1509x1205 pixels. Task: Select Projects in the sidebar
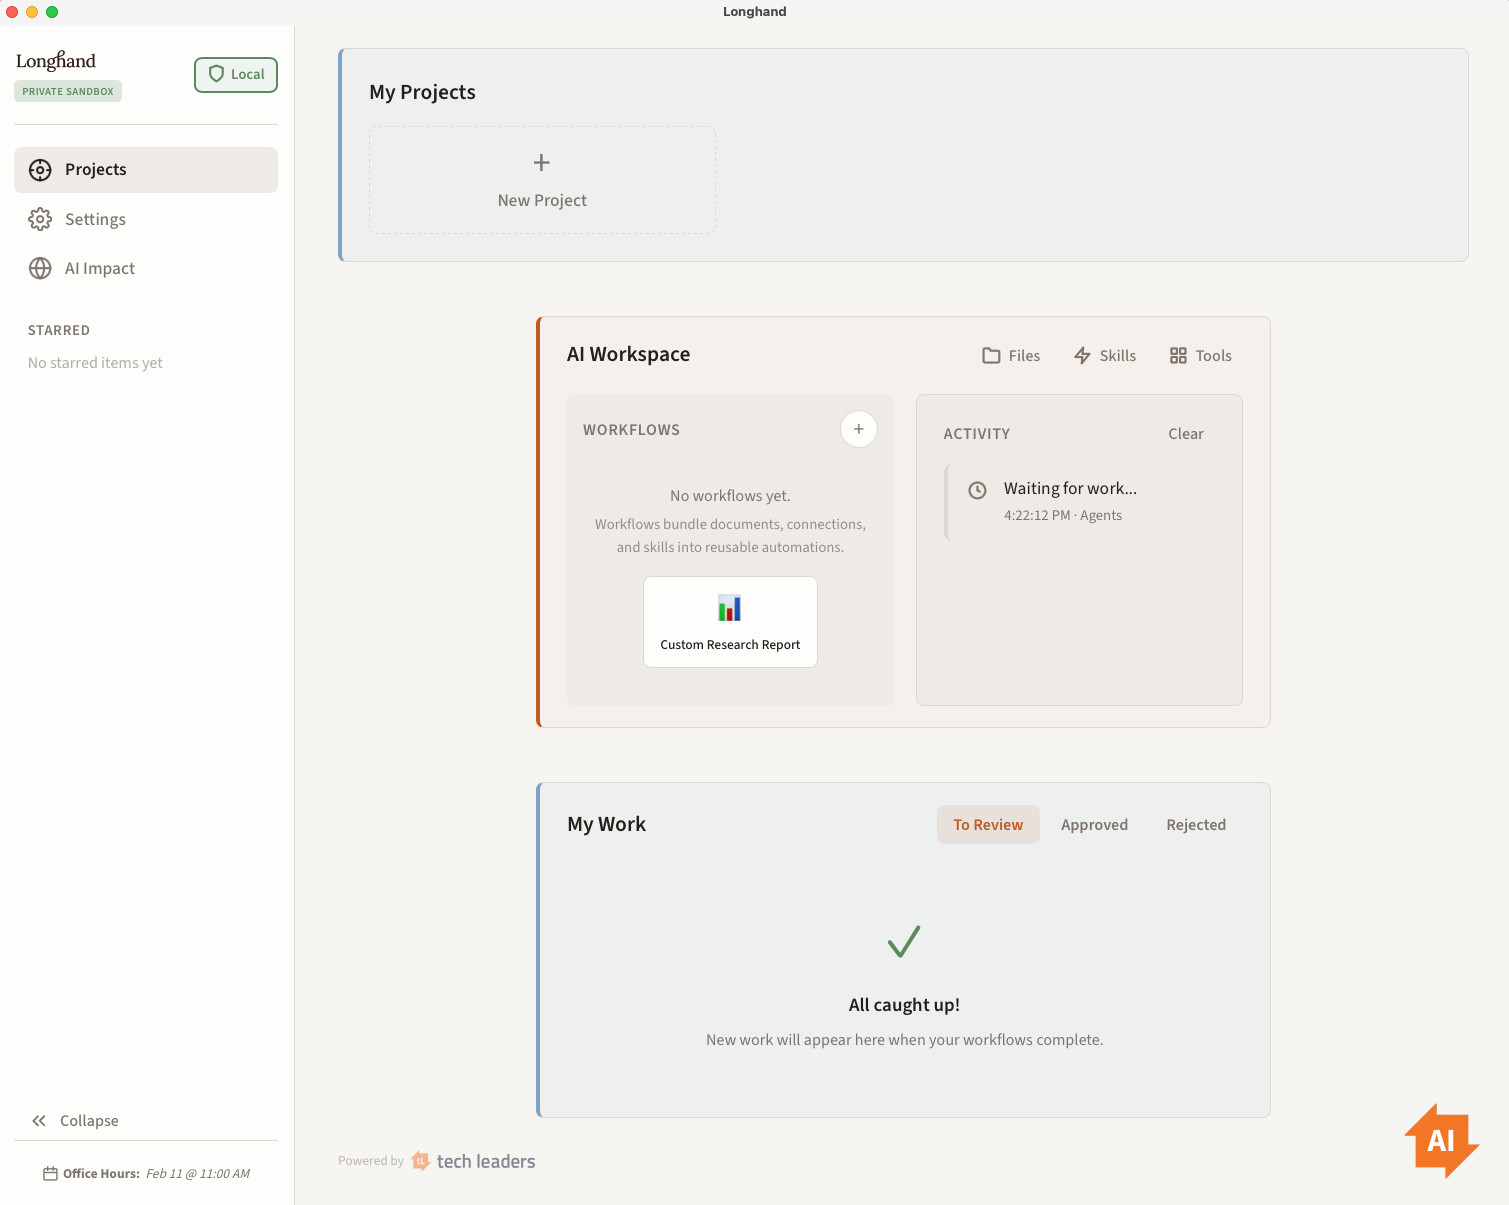[x=96, y=169]
